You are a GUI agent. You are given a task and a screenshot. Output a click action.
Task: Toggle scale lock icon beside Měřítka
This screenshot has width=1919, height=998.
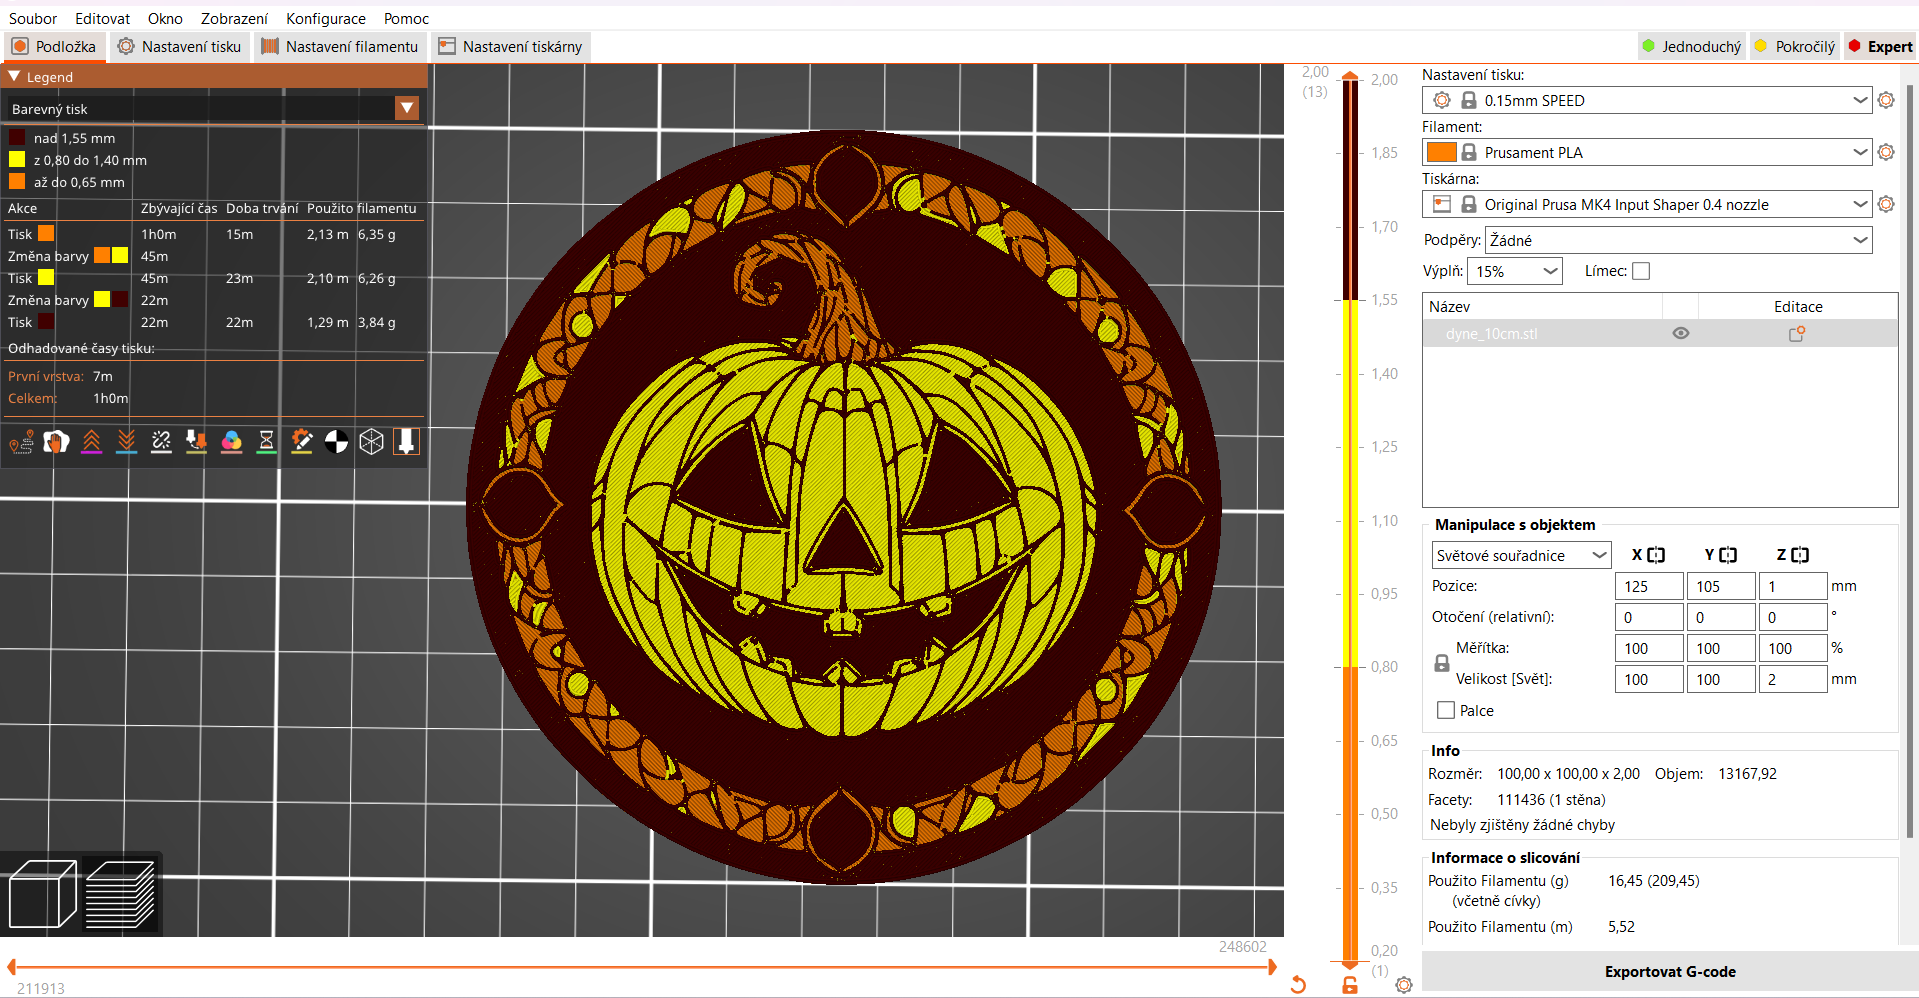(1442, 663)
